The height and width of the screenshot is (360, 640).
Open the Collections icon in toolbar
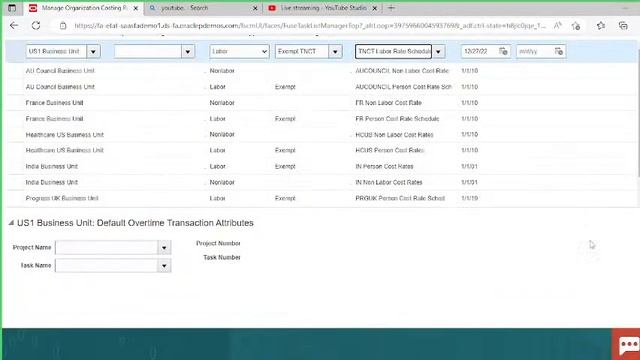[623, 26]
